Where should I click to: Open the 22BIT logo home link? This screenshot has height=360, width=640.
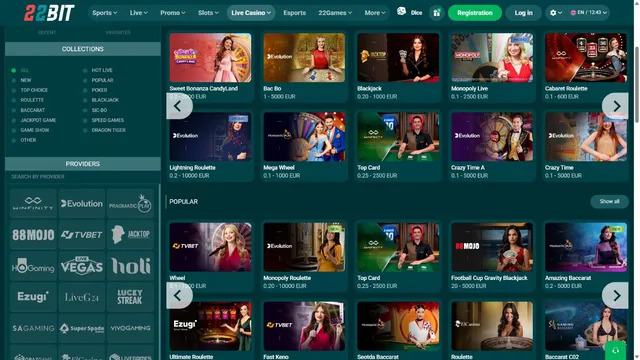coord(49,13)
